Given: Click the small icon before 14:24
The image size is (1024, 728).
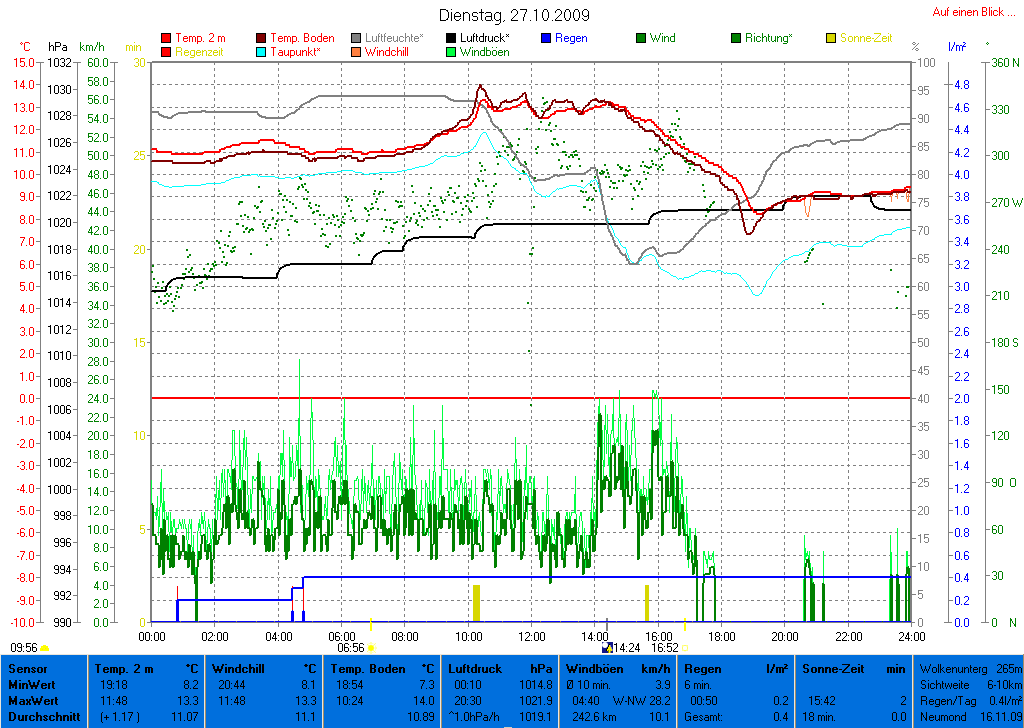Looking at the screenshot, I should 606,648.
